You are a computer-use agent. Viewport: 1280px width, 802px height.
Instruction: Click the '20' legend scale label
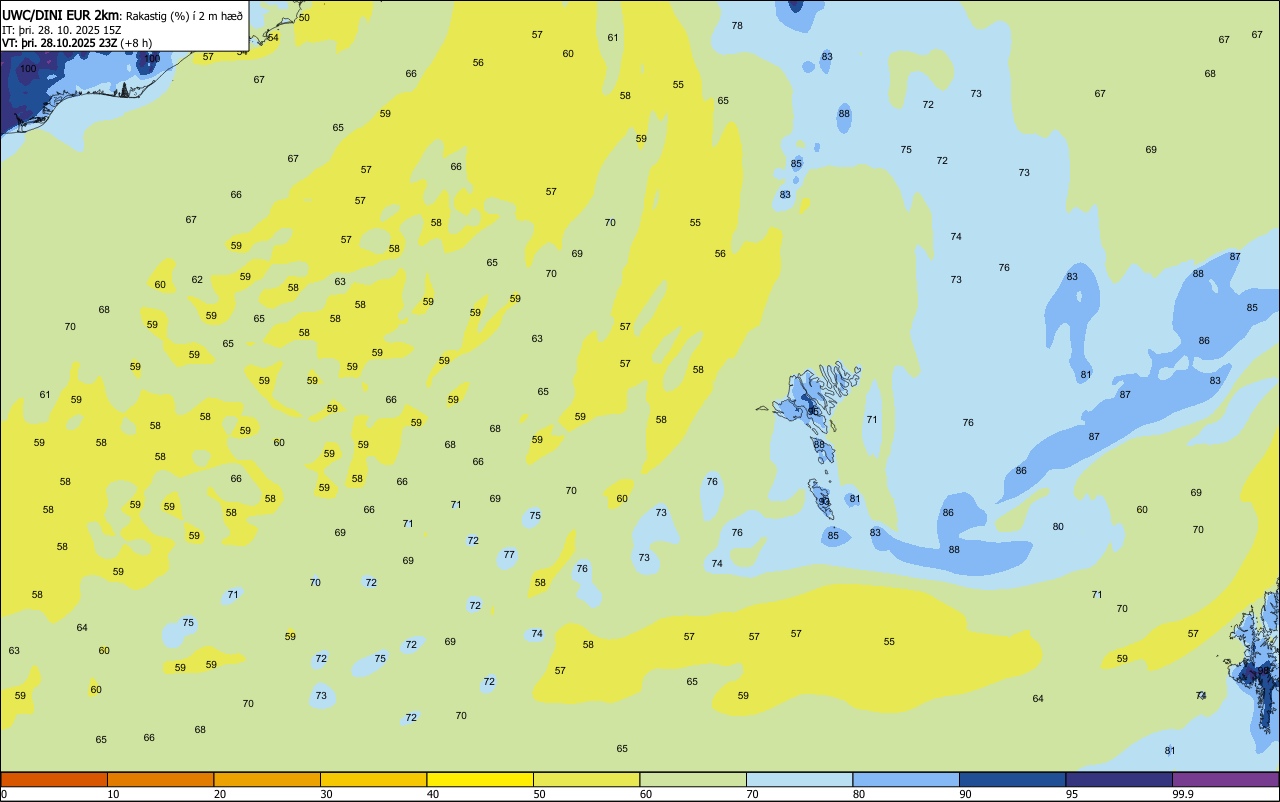coord(219,794)
